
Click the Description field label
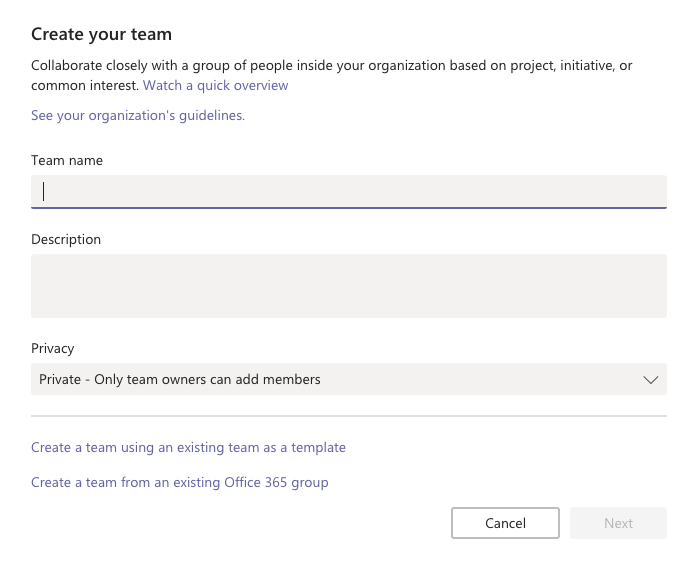coord(66,240)
